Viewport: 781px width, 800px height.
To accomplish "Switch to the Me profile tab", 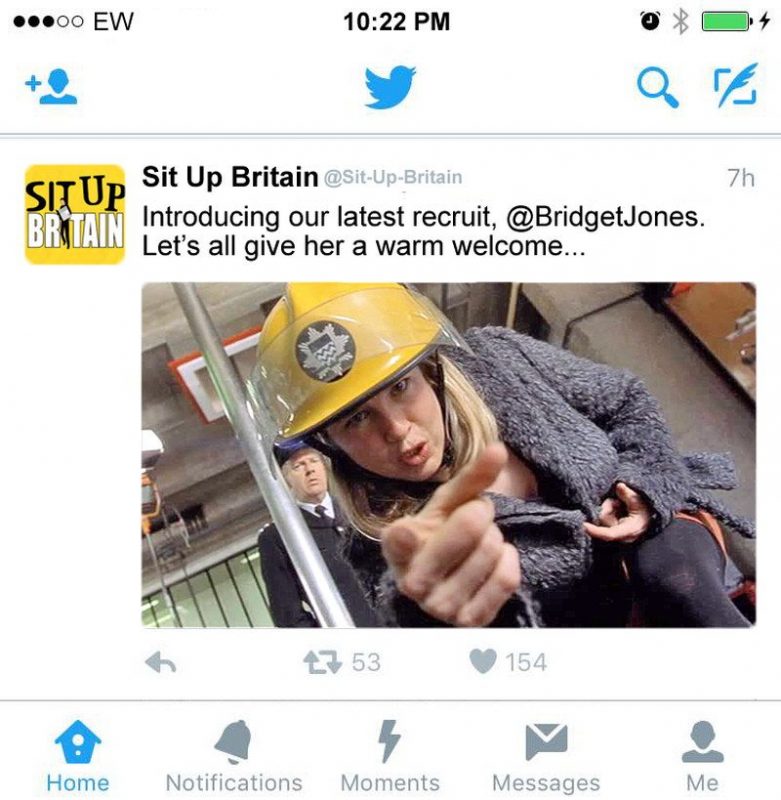I will tap(702, 757).
